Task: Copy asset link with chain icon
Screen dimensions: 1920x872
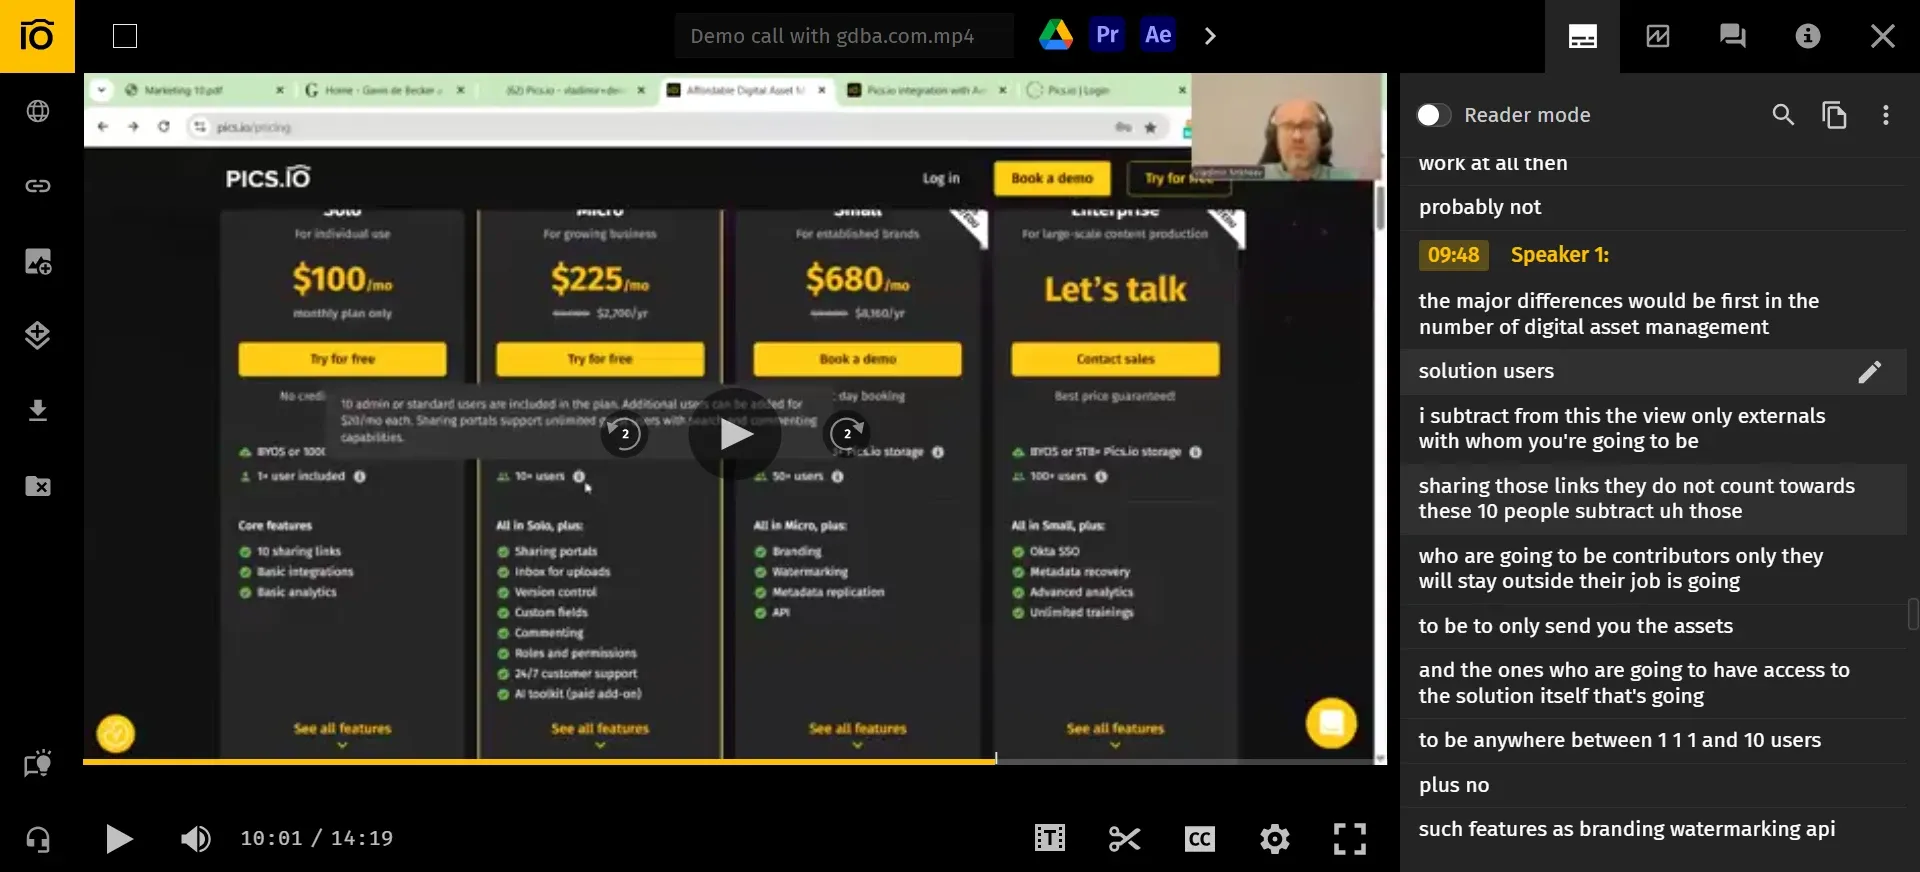Action: 38,186
